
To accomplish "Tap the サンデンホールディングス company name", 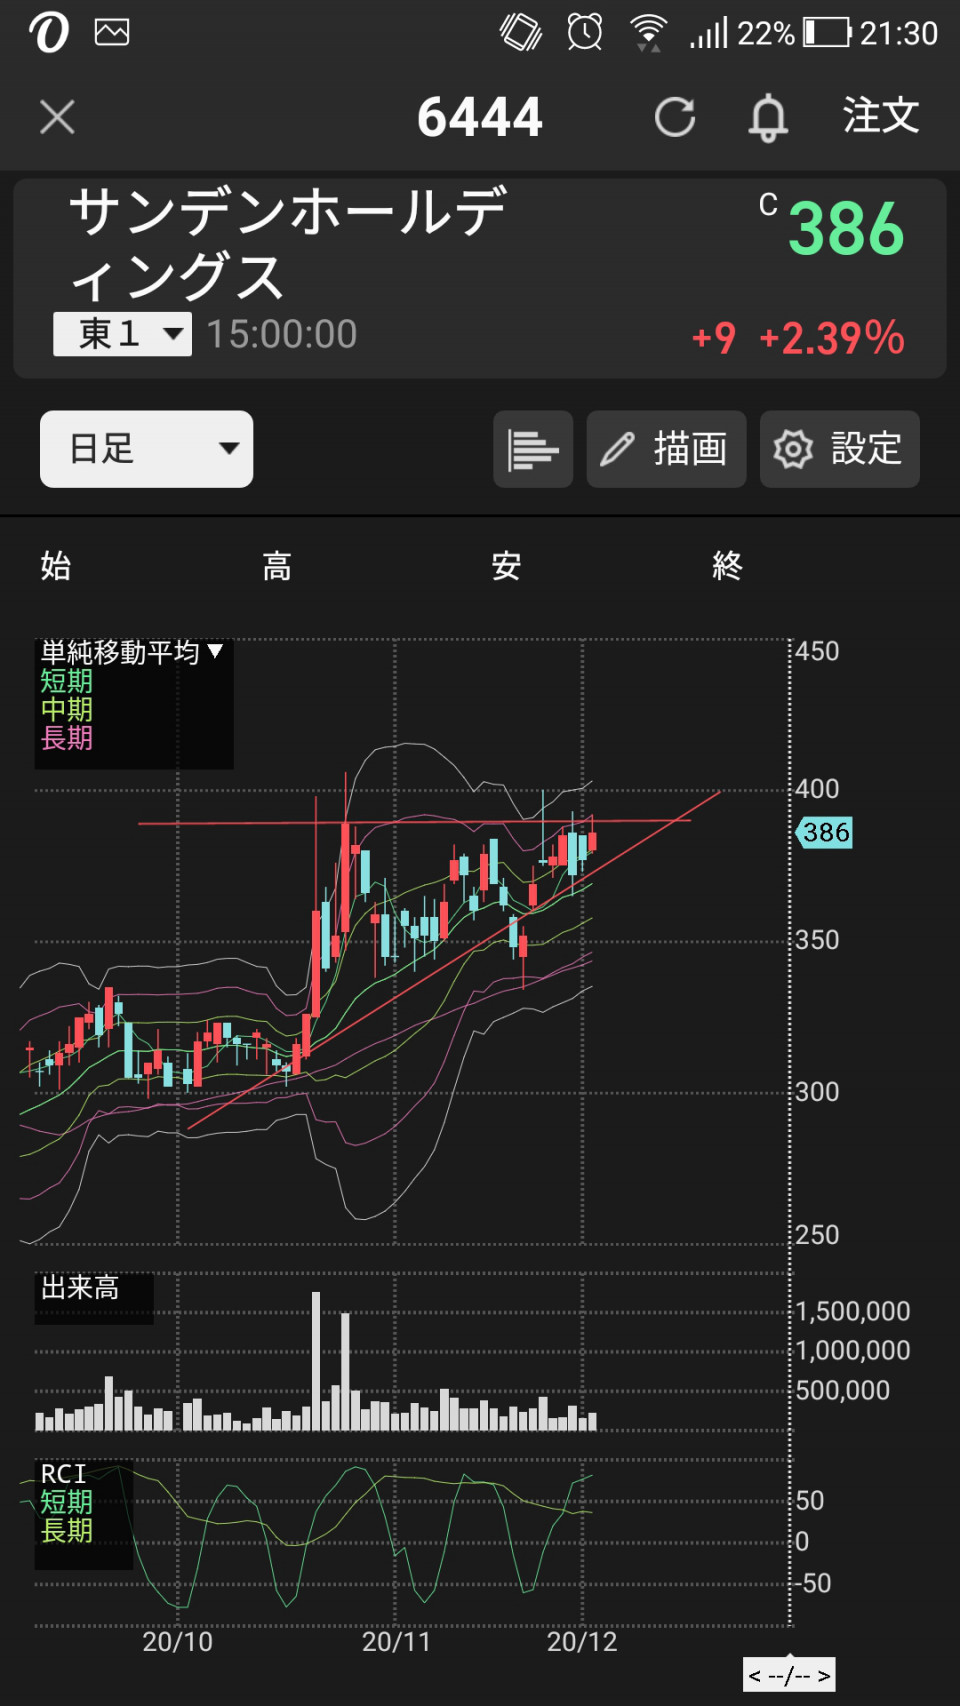I will coord(288,243).
